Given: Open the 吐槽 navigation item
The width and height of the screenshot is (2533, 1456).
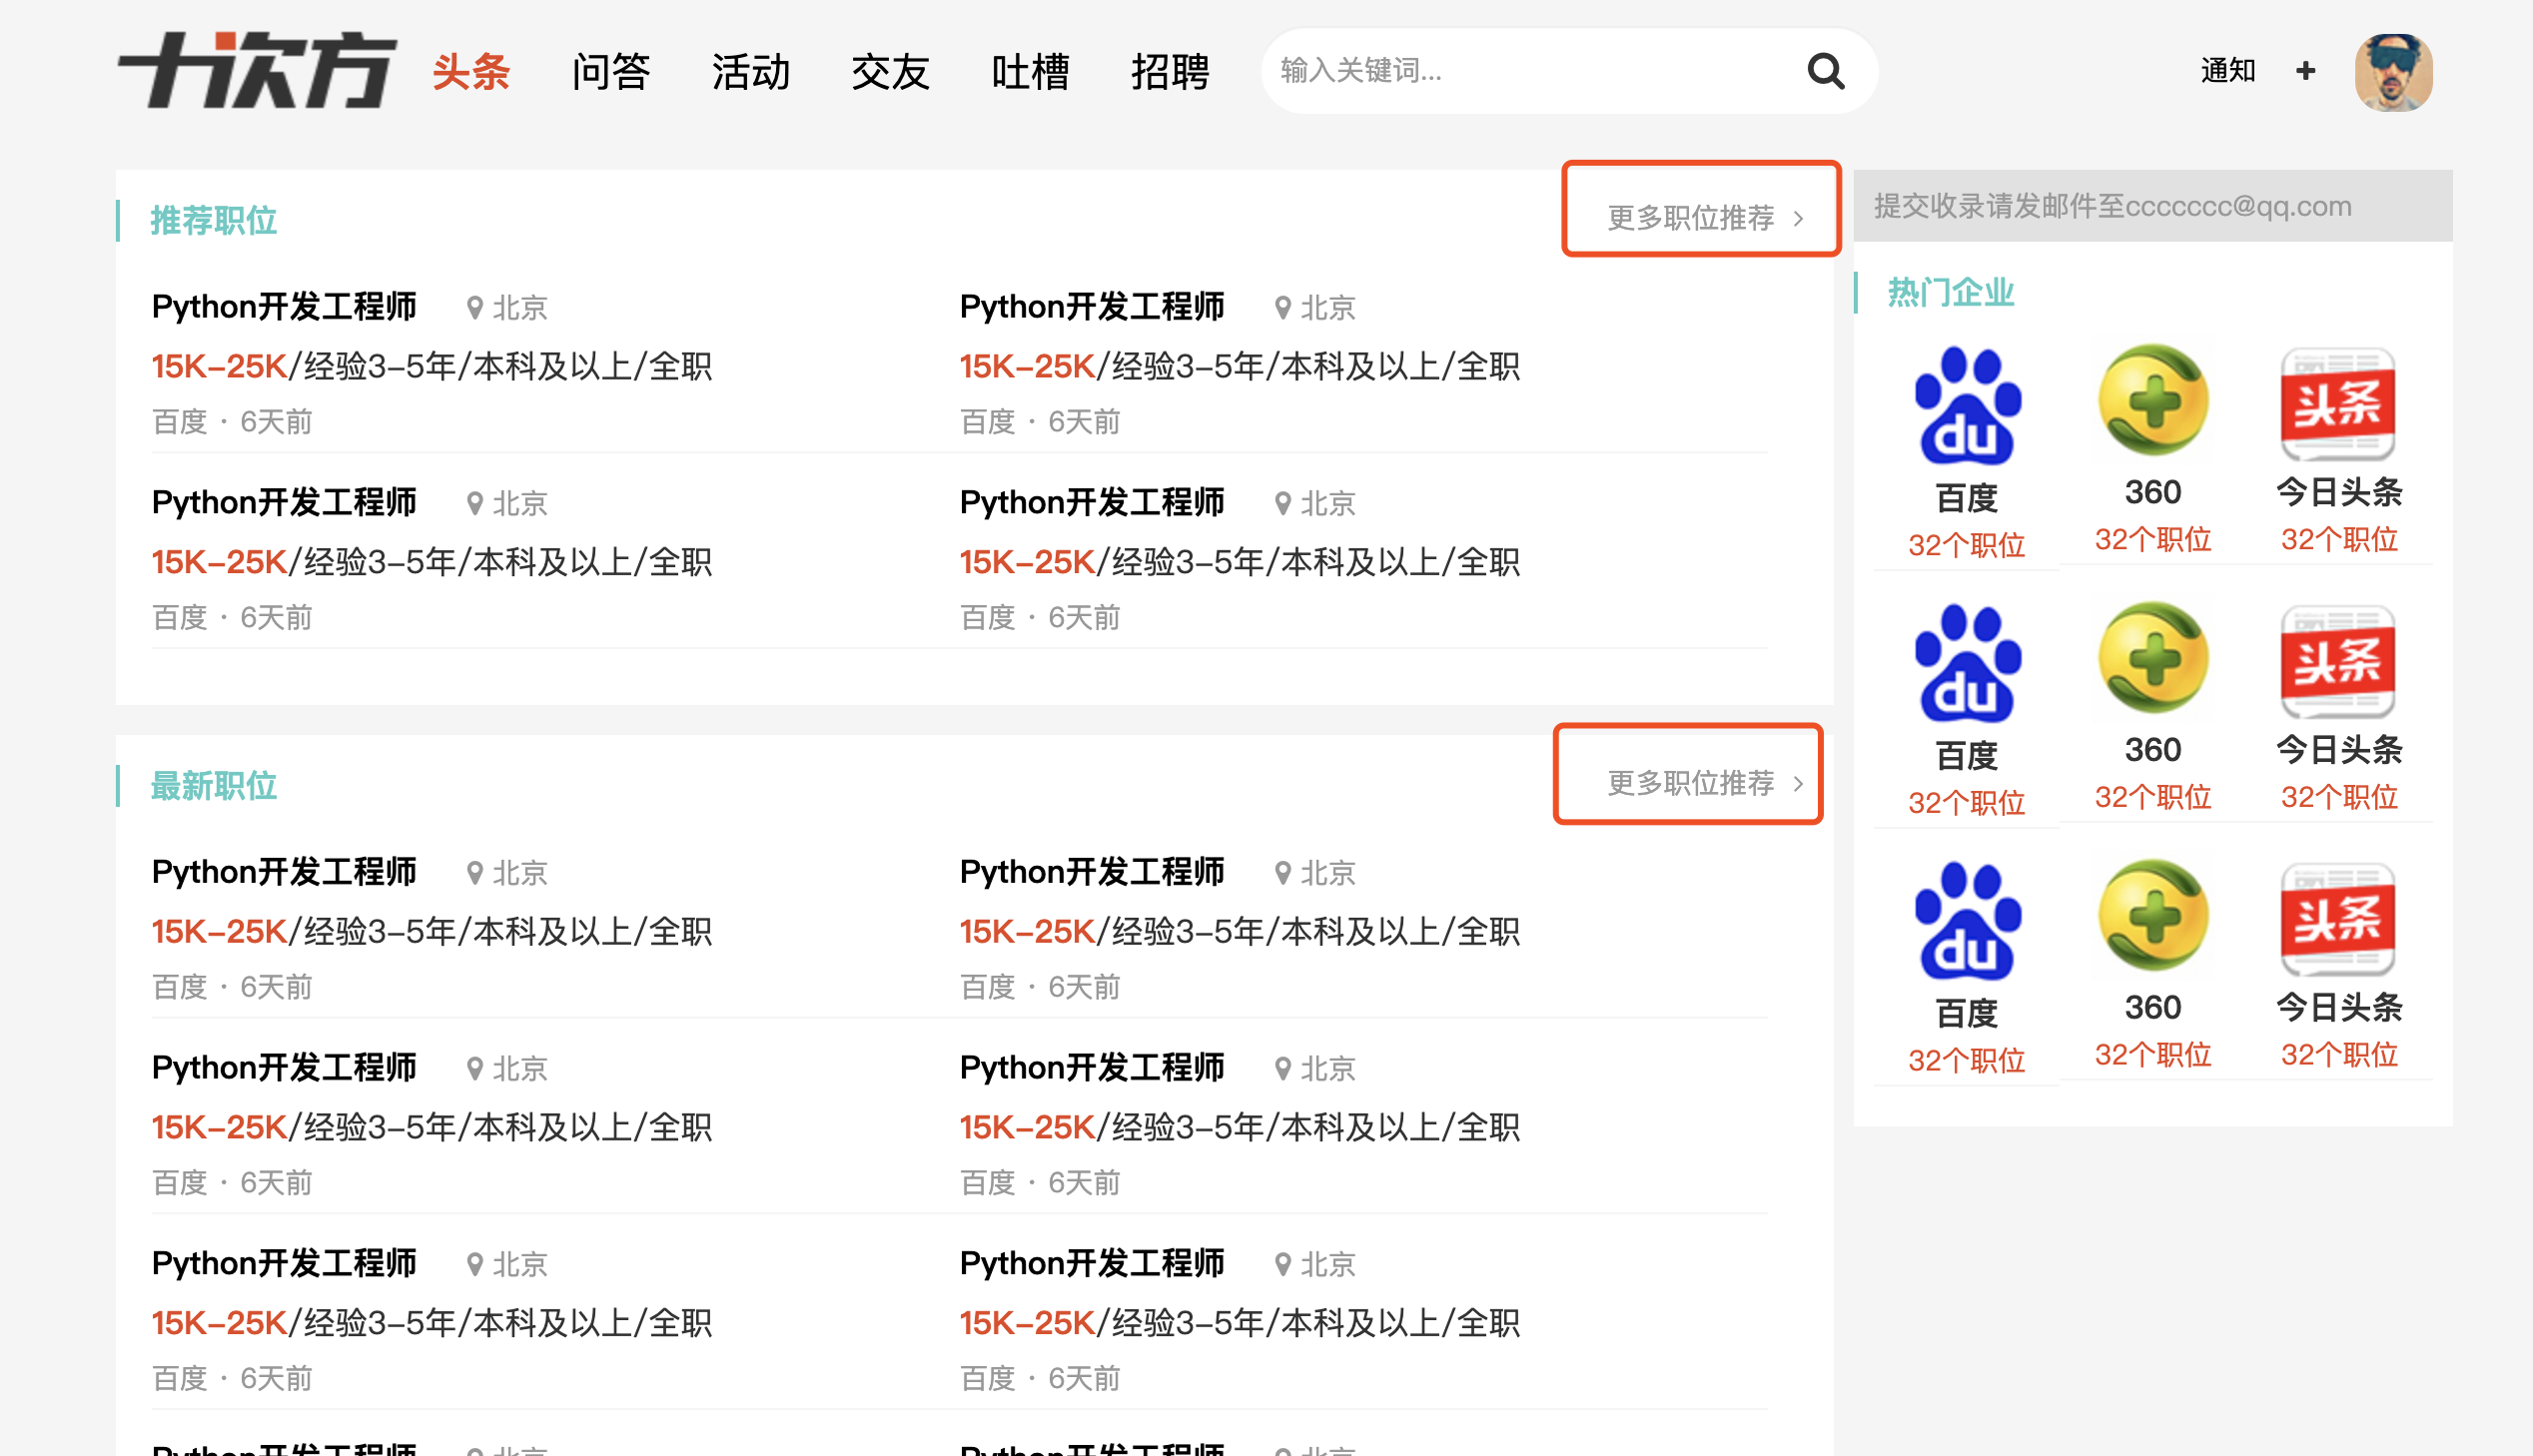Looking at the screenshot, I should [x=1030, y=72].
